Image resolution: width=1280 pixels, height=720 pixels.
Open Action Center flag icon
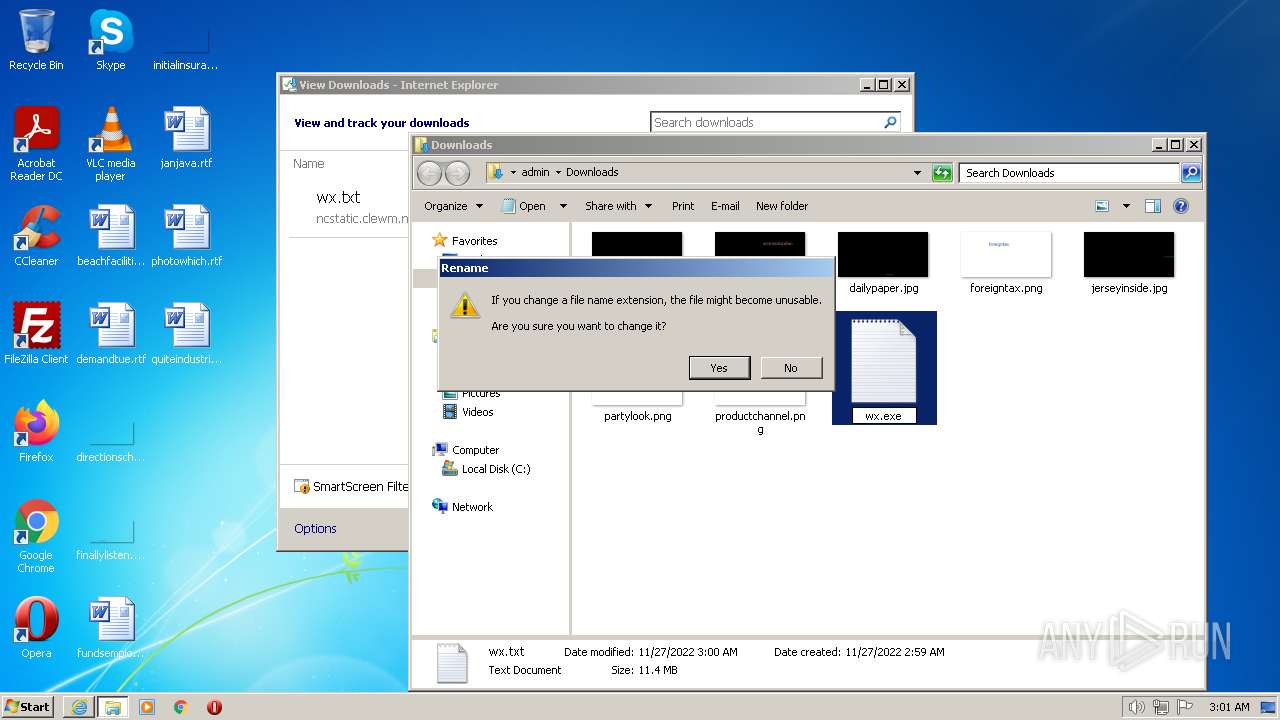click(x=1185, y=707)
